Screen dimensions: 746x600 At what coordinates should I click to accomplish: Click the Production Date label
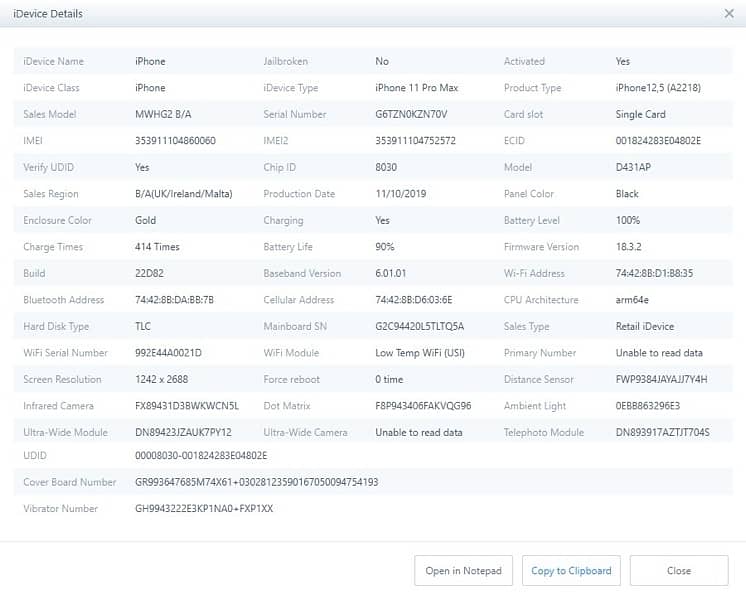[x=299, y=194]
